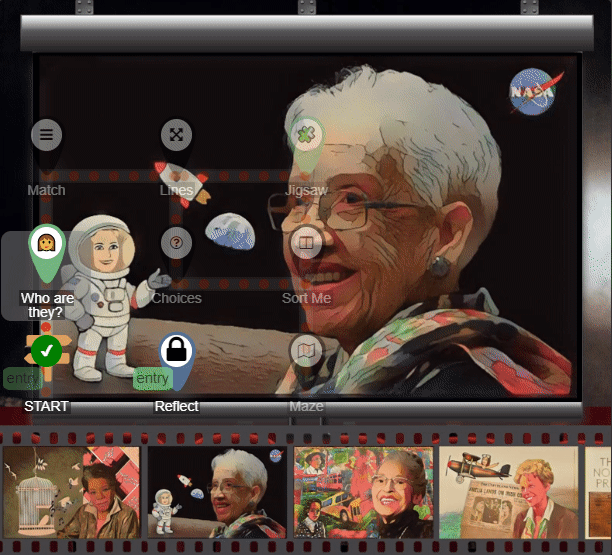This screenshot has width=612, height=555.
Task: Open the Choices question-mark pin
Action: [176, 243]
